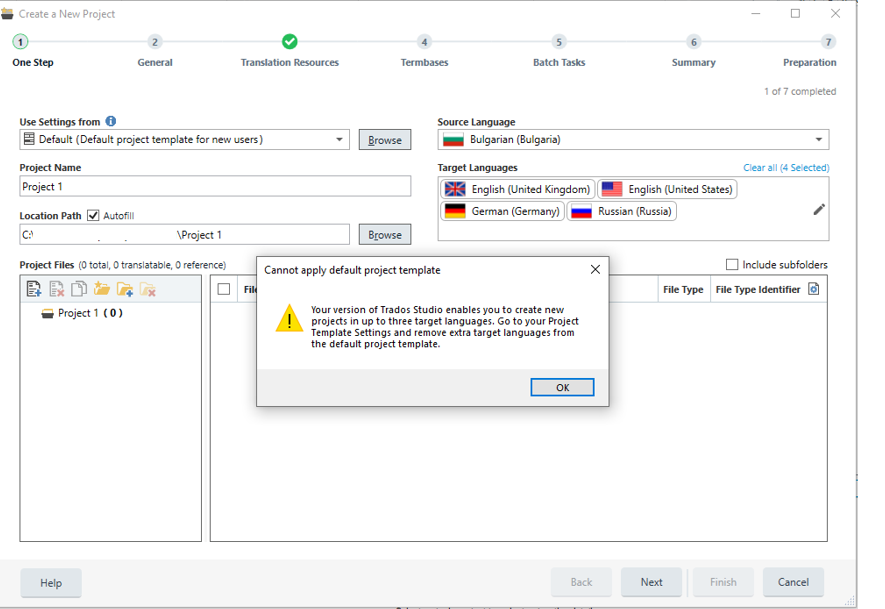
Task: Click the Russian flag of Russian (Russia)
Action: point(581,211)
